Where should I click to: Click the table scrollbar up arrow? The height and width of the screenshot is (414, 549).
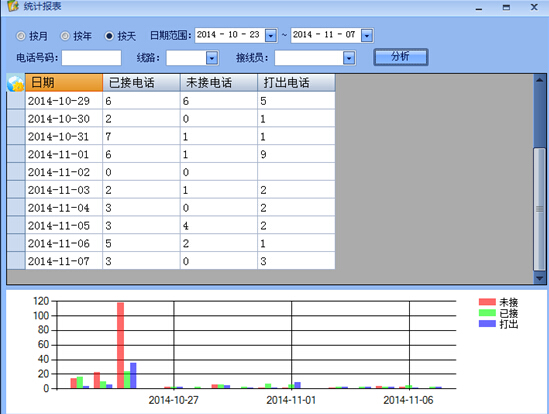(540, 80)
